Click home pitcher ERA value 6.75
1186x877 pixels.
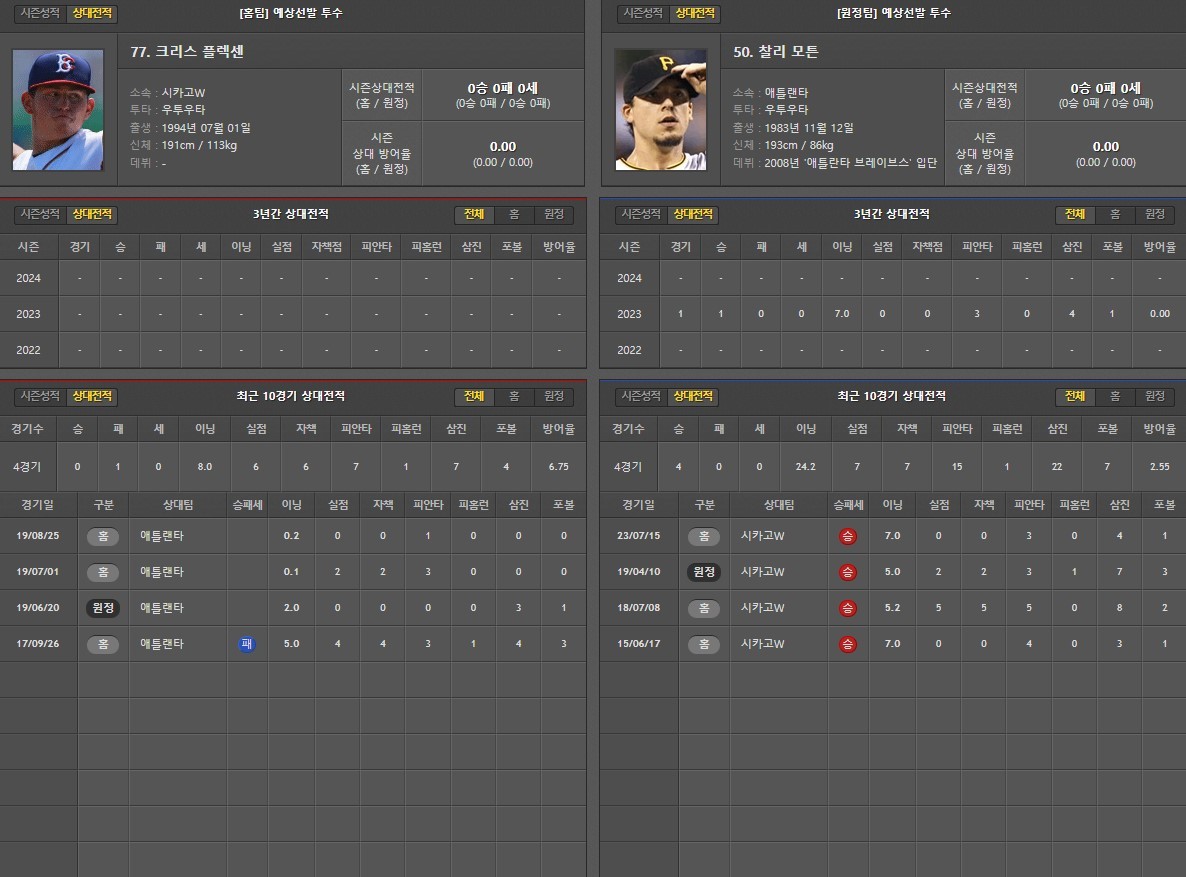[558, 467]
